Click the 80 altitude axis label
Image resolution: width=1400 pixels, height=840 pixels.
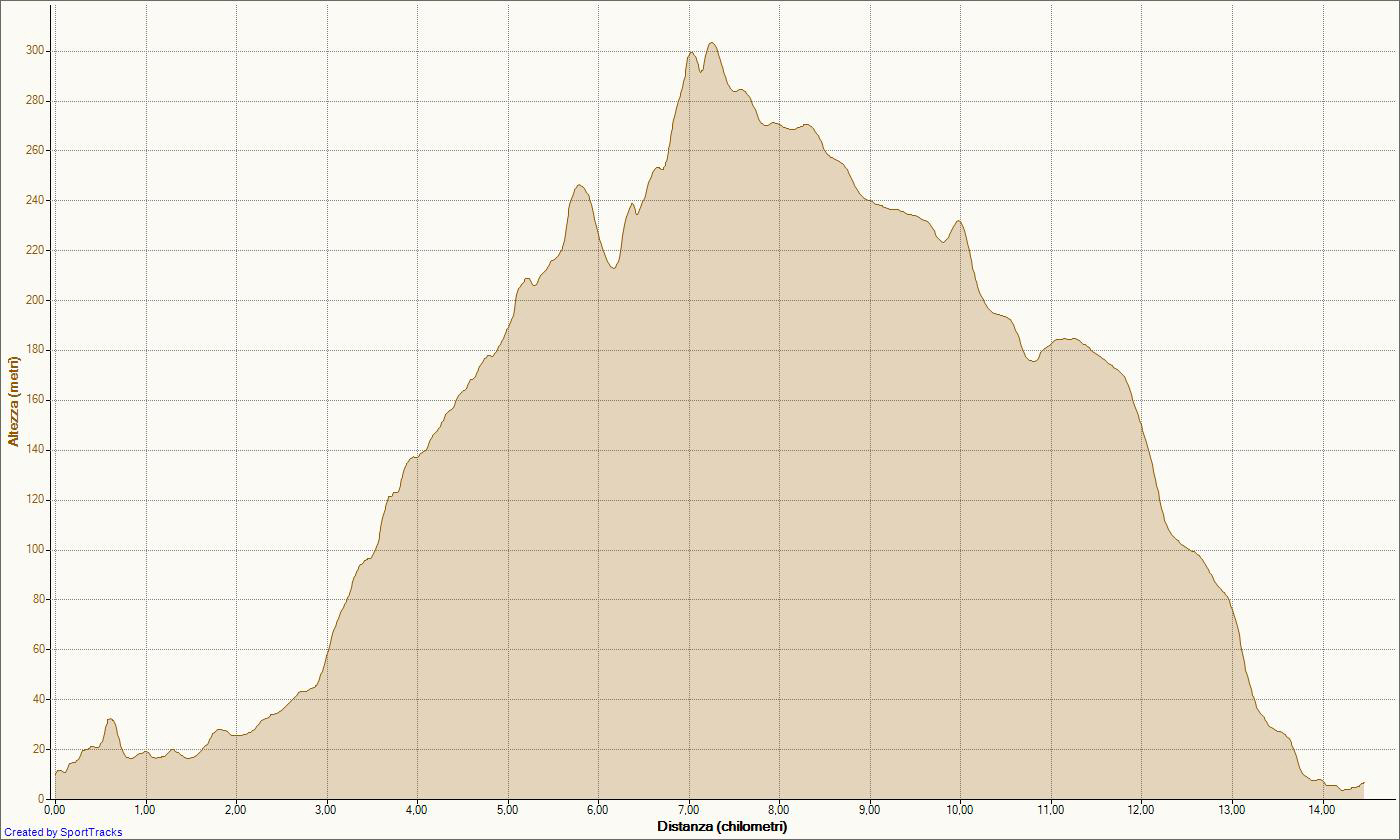(x=39, y=600)
